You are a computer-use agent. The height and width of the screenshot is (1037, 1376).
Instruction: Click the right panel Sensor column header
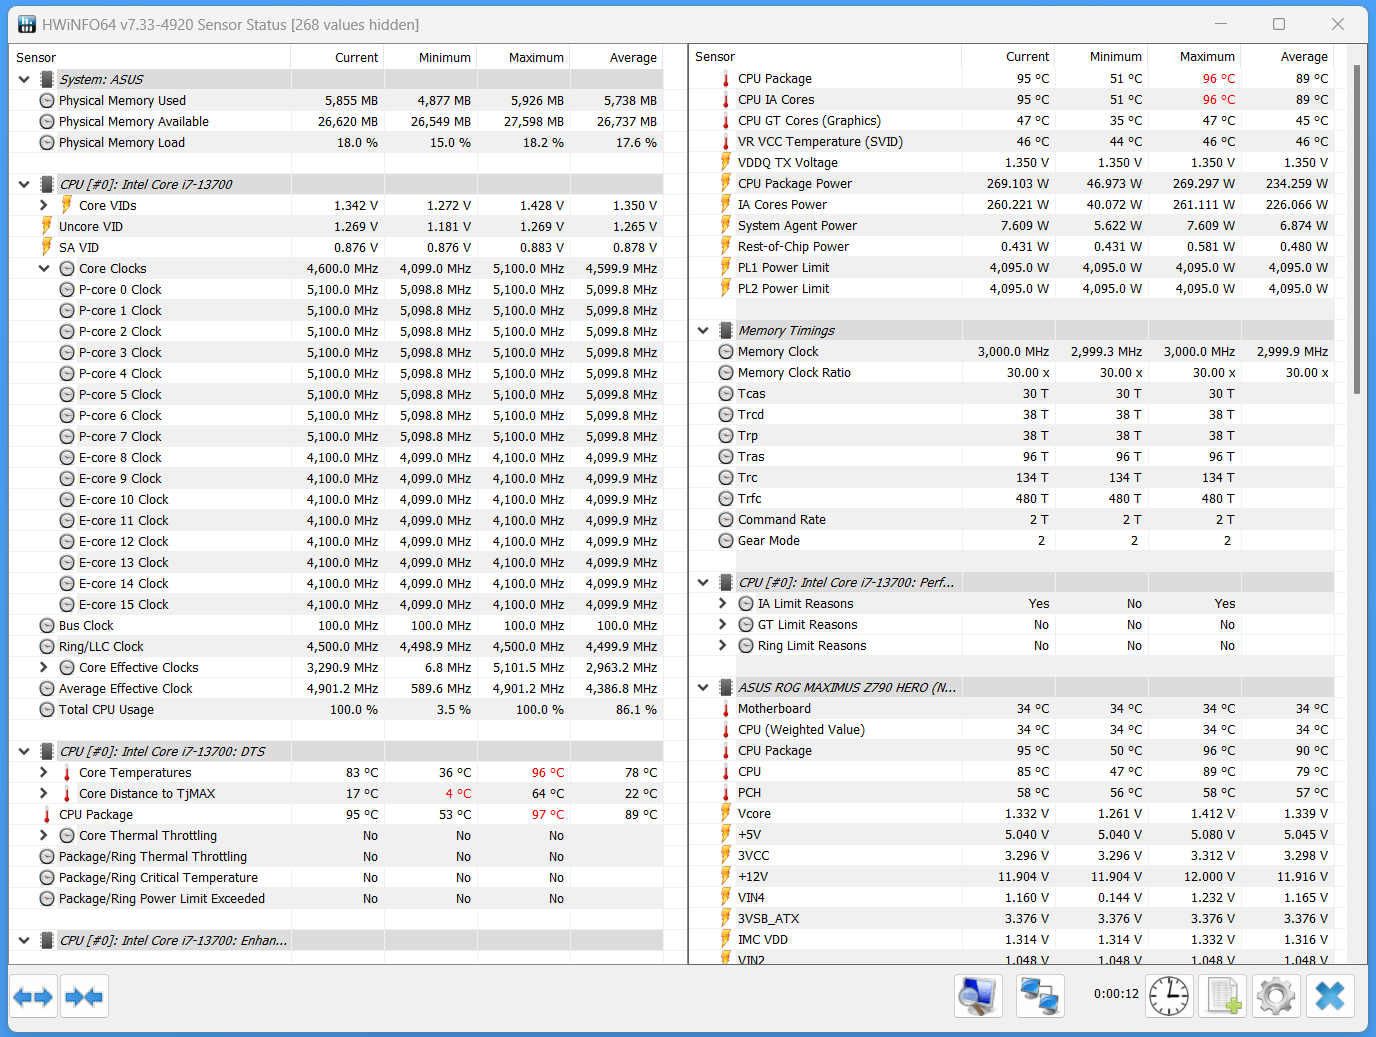point(825,57)
